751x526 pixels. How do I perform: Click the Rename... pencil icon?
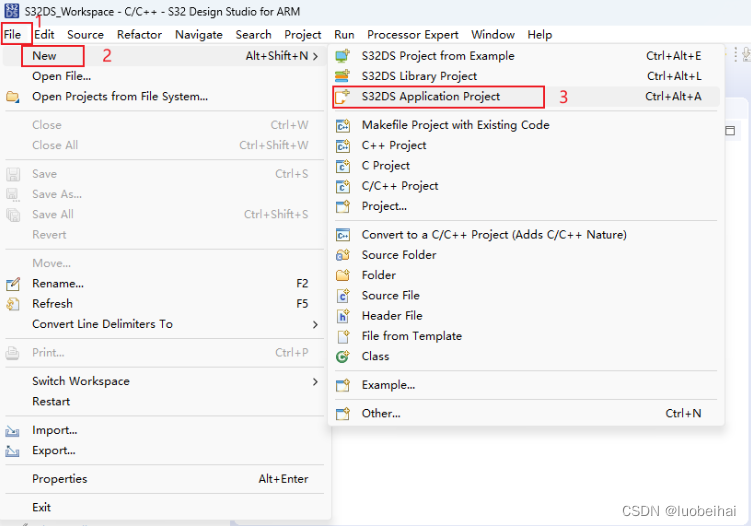[13, 284]
